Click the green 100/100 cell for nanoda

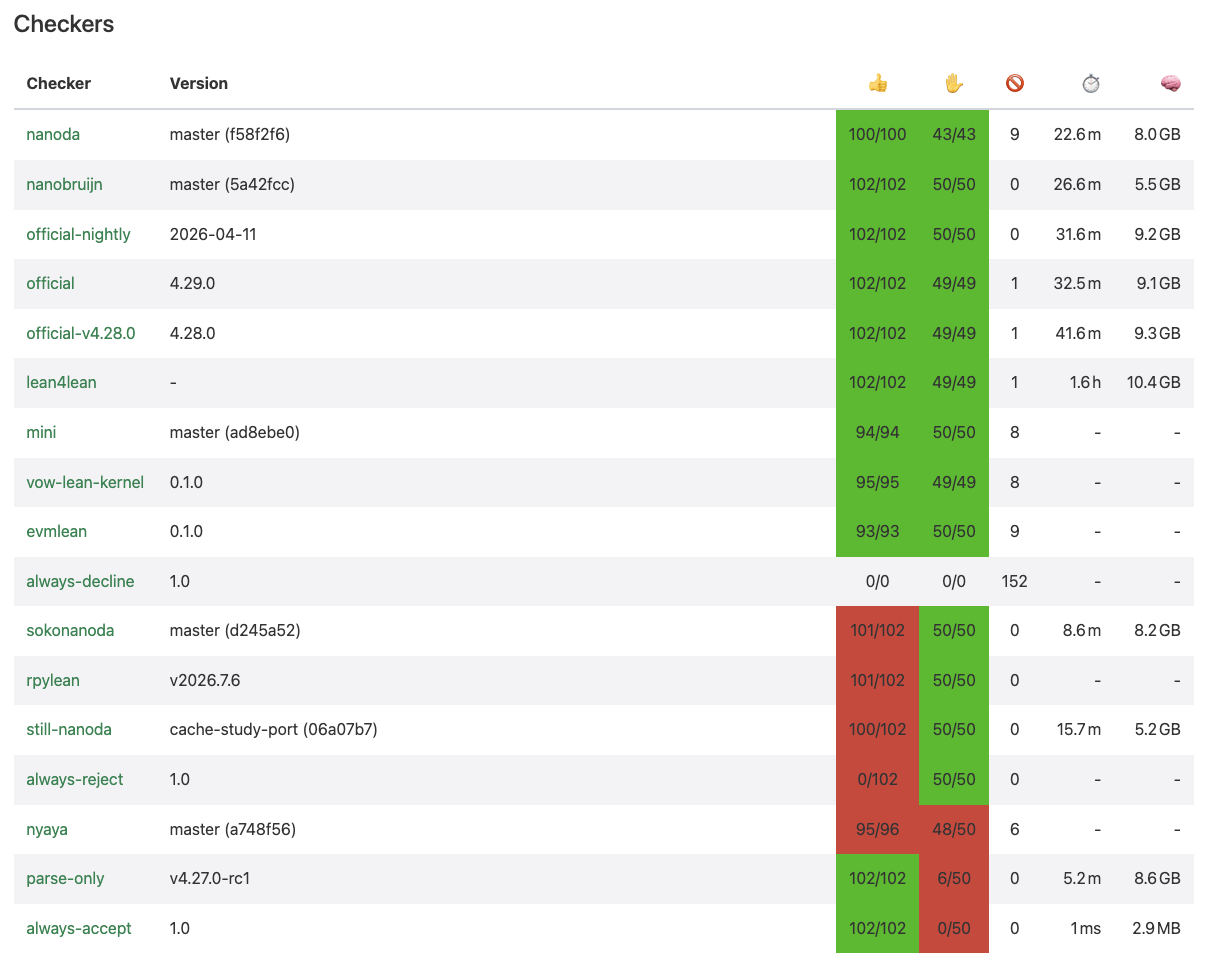point(877,134)
